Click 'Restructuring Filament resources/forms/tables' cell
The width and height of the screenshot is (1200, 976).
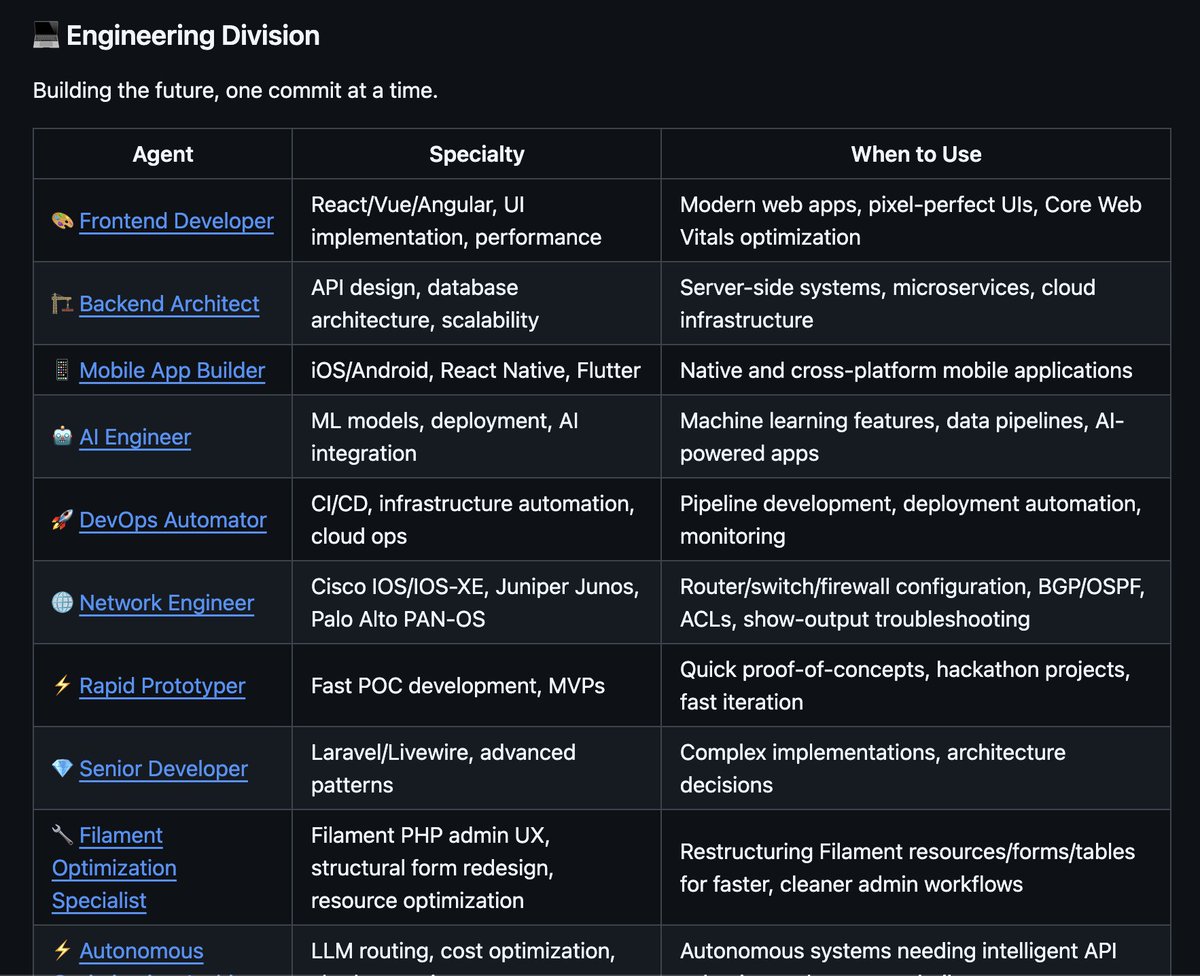coord(916,868)
